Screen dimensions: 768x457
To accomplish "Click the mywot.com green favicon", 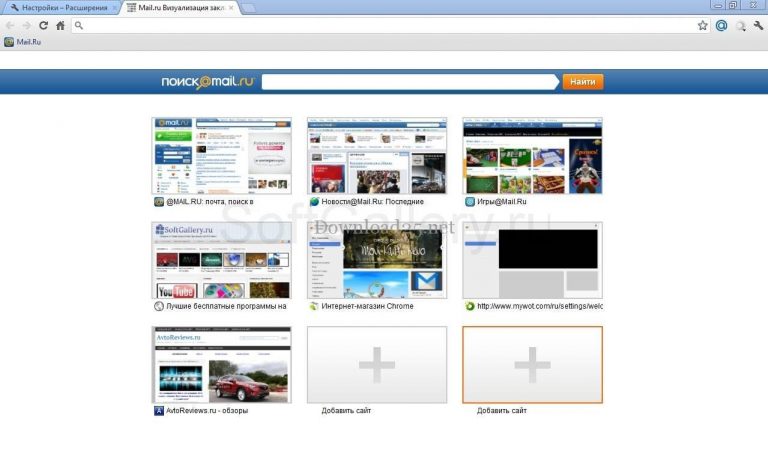I will tap(470, 306).
